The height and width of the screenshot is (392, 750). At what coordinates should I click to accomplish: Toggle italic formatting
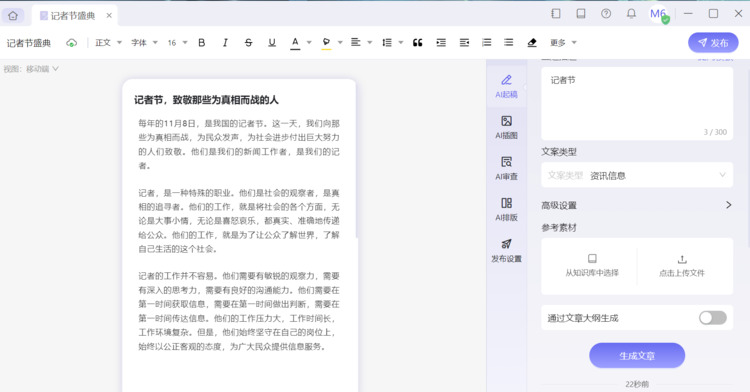point(225,43)
